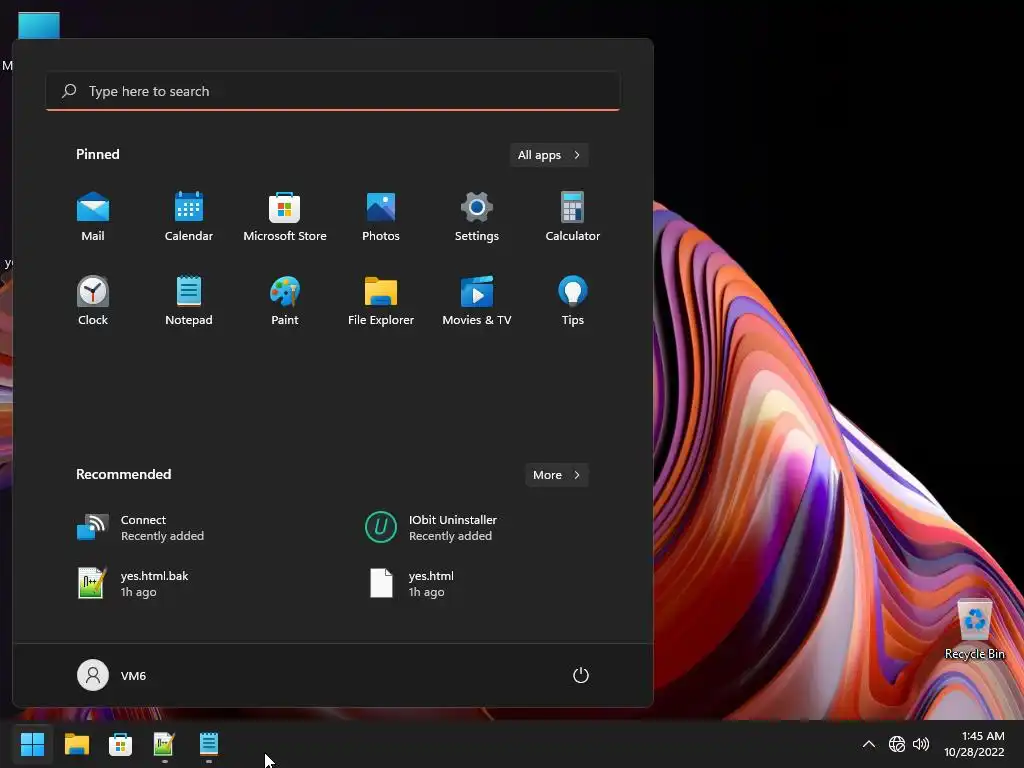The width and height of the screenshot is (1024, 768).
Task: Open Settings from pinned apps
Action: (477, 217)
